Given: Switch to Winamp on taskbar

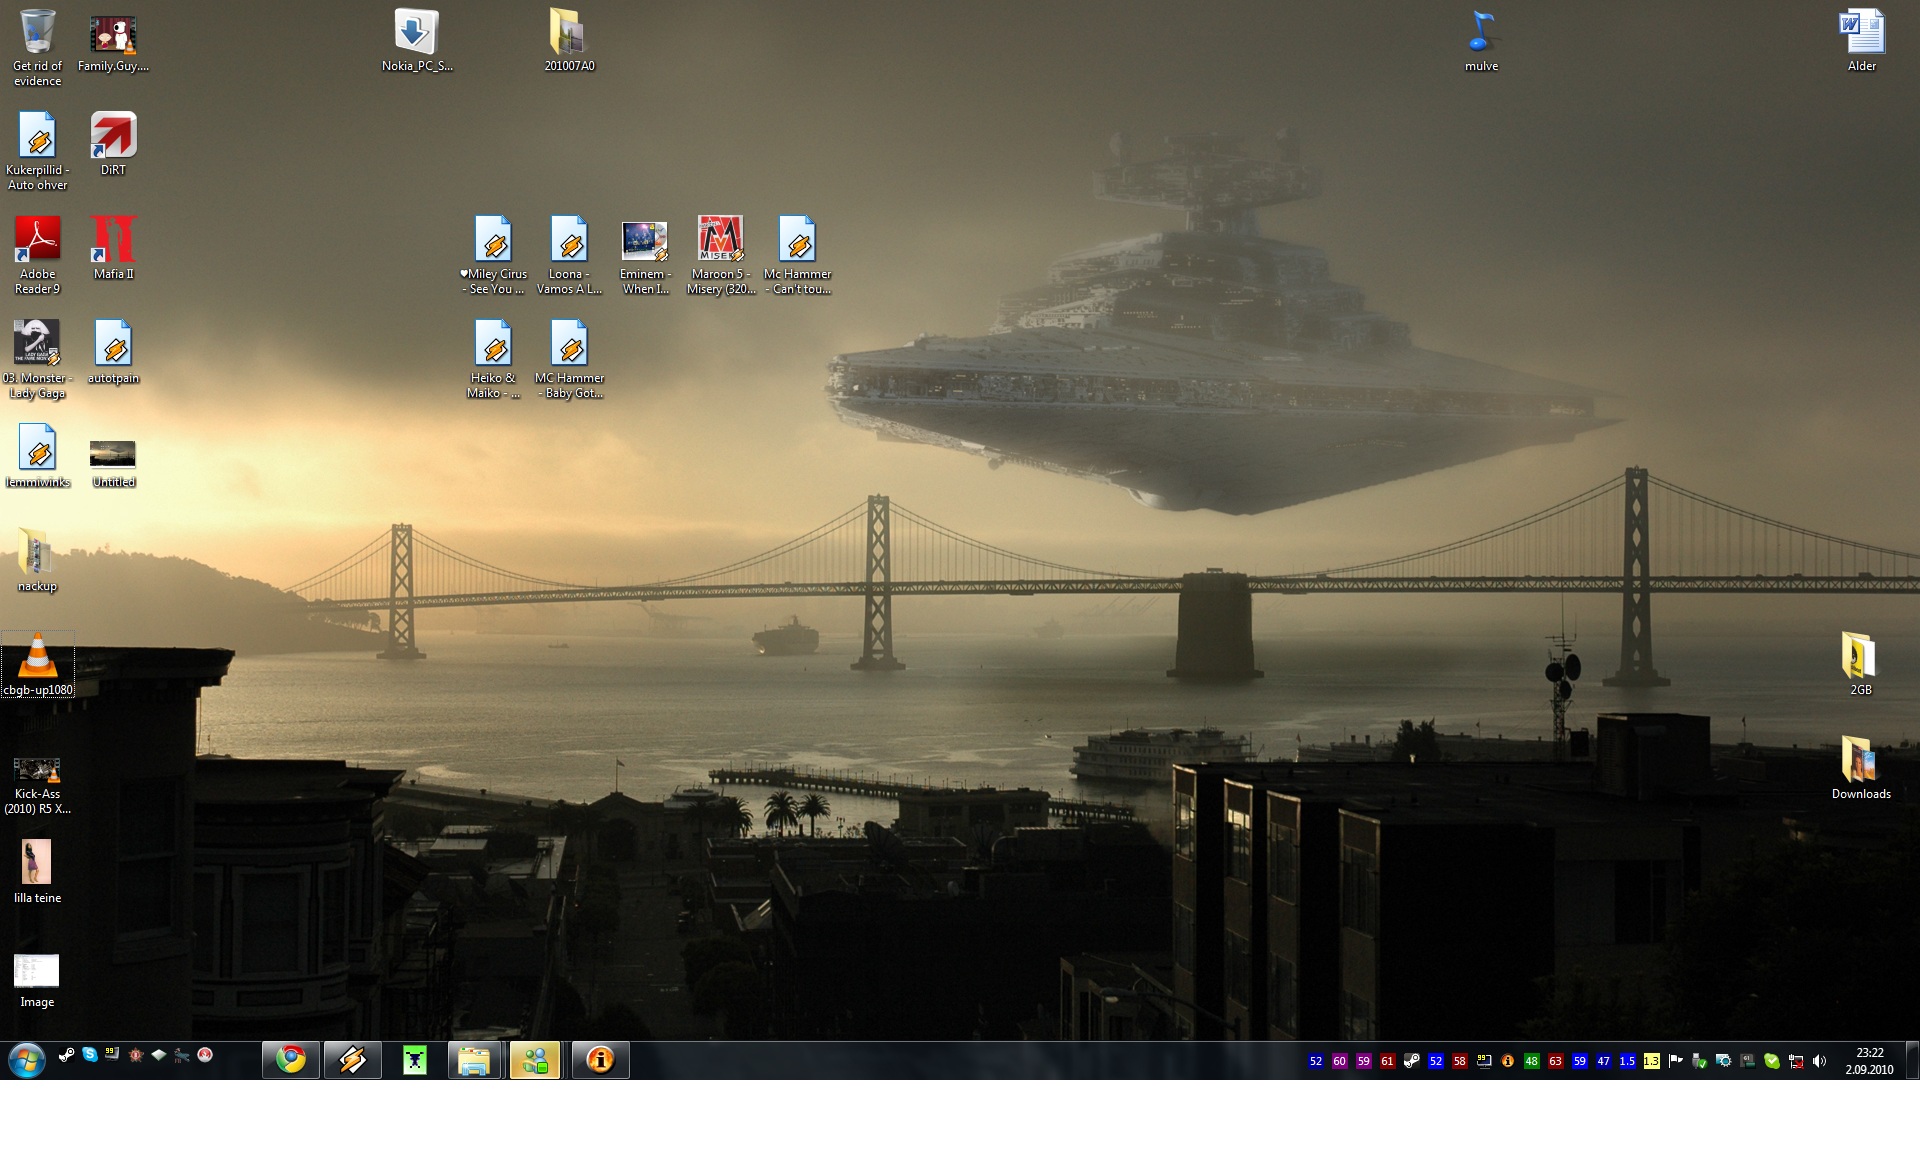Looking at the screenshot, I should pos(352,1060).
